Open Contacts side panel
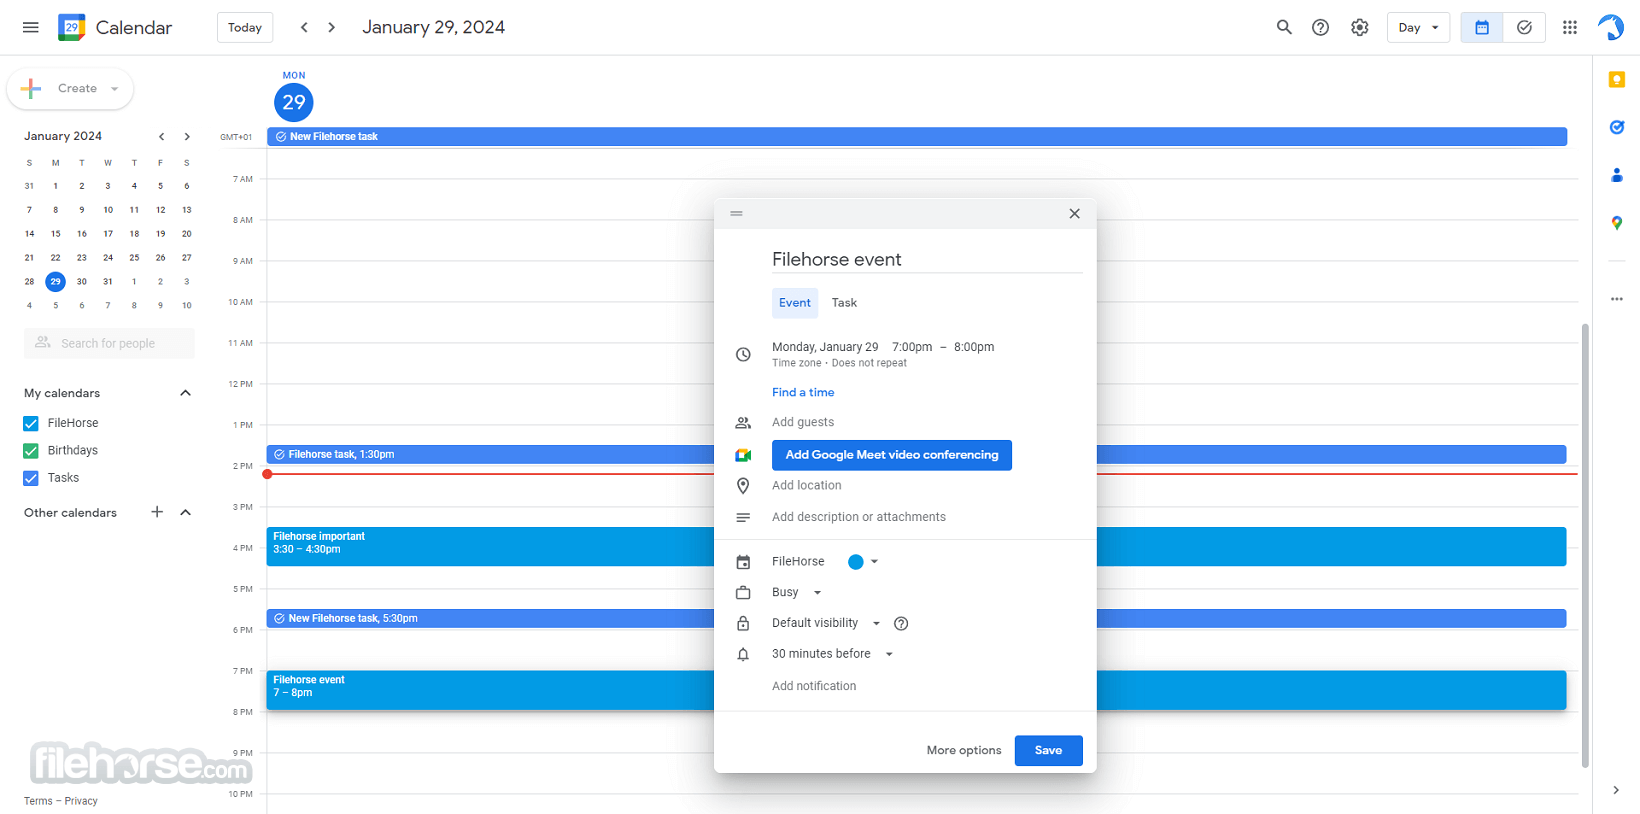Screen dimensions: 1640x814 coord(1617,175)
